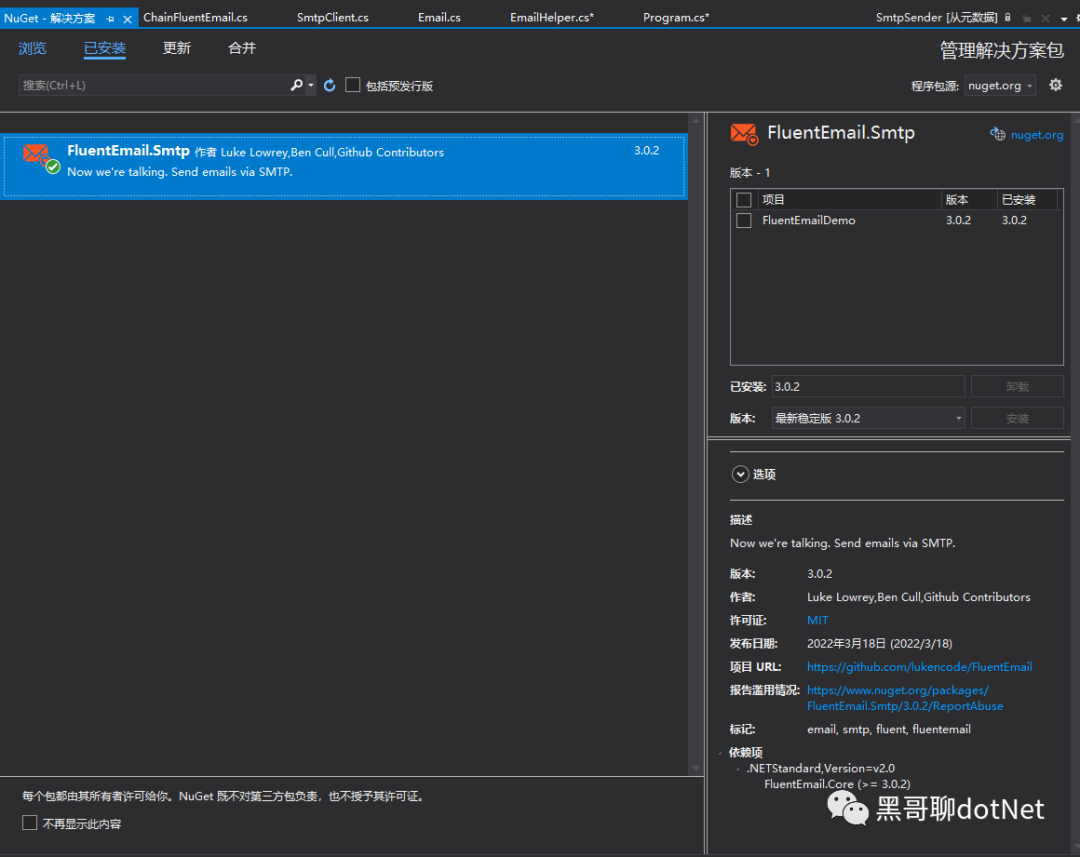Open the EmailHelper.cs tab

[552, 17]
